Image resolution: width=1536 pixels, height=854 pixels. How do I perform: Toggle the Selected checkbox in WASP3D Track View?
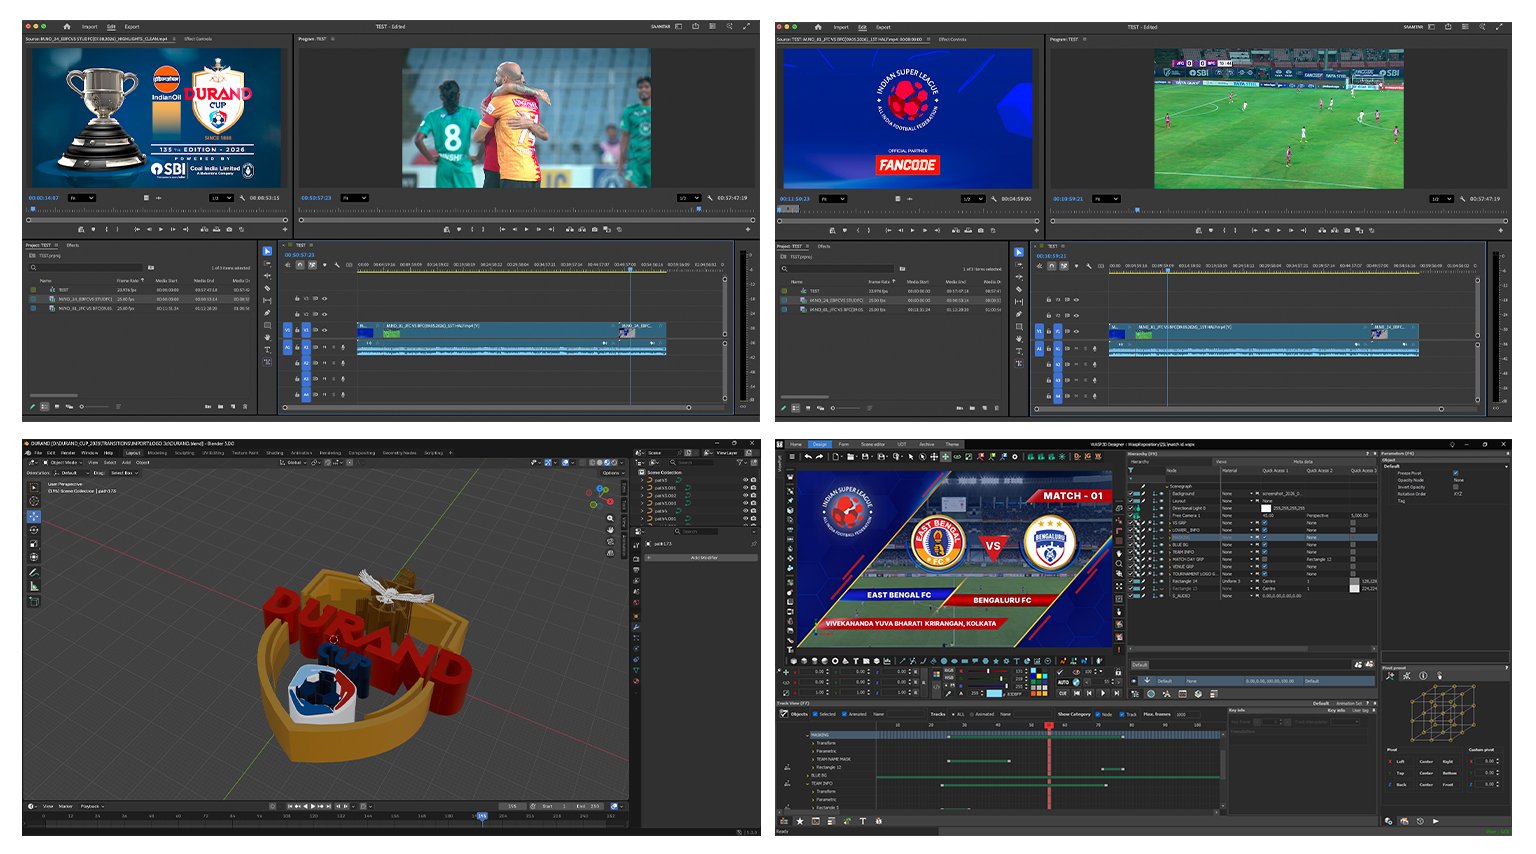(x=814, y=714)
